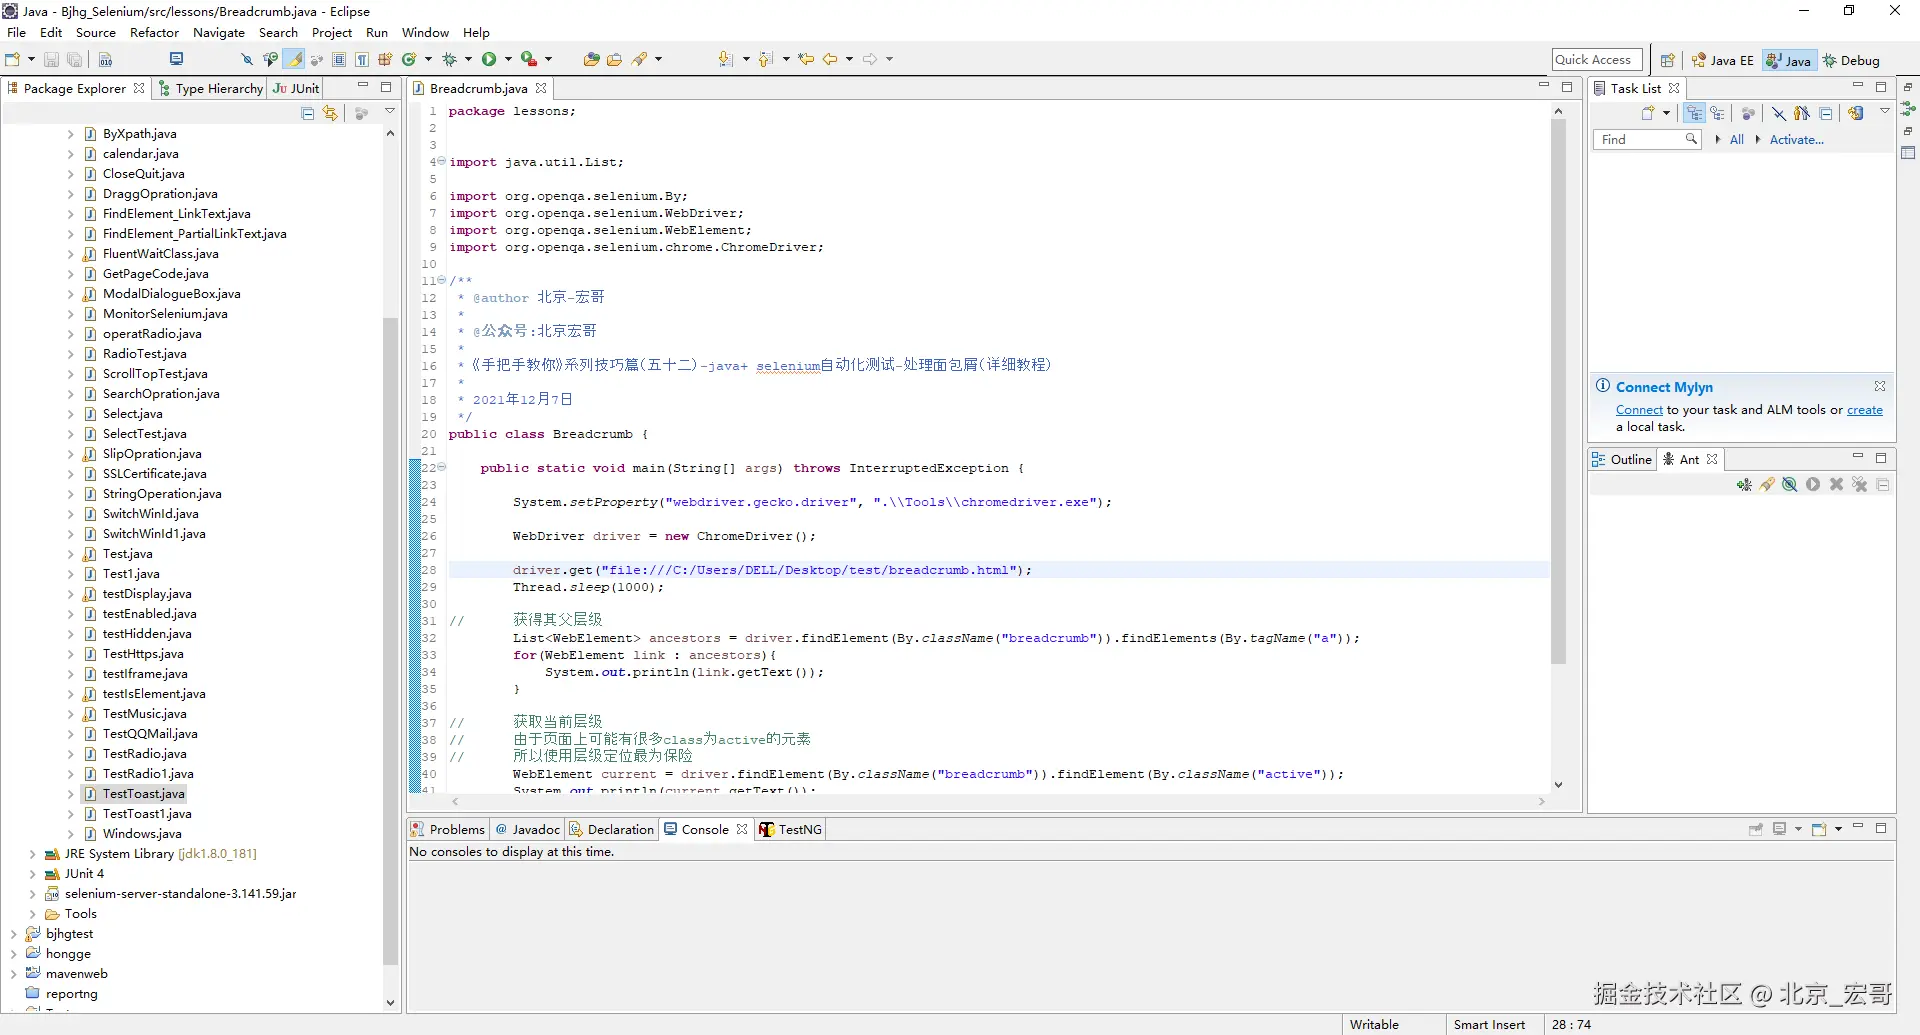Expand the JRE System Library node
This screenshot has height=1035, width=1920.
pos(32,854)
